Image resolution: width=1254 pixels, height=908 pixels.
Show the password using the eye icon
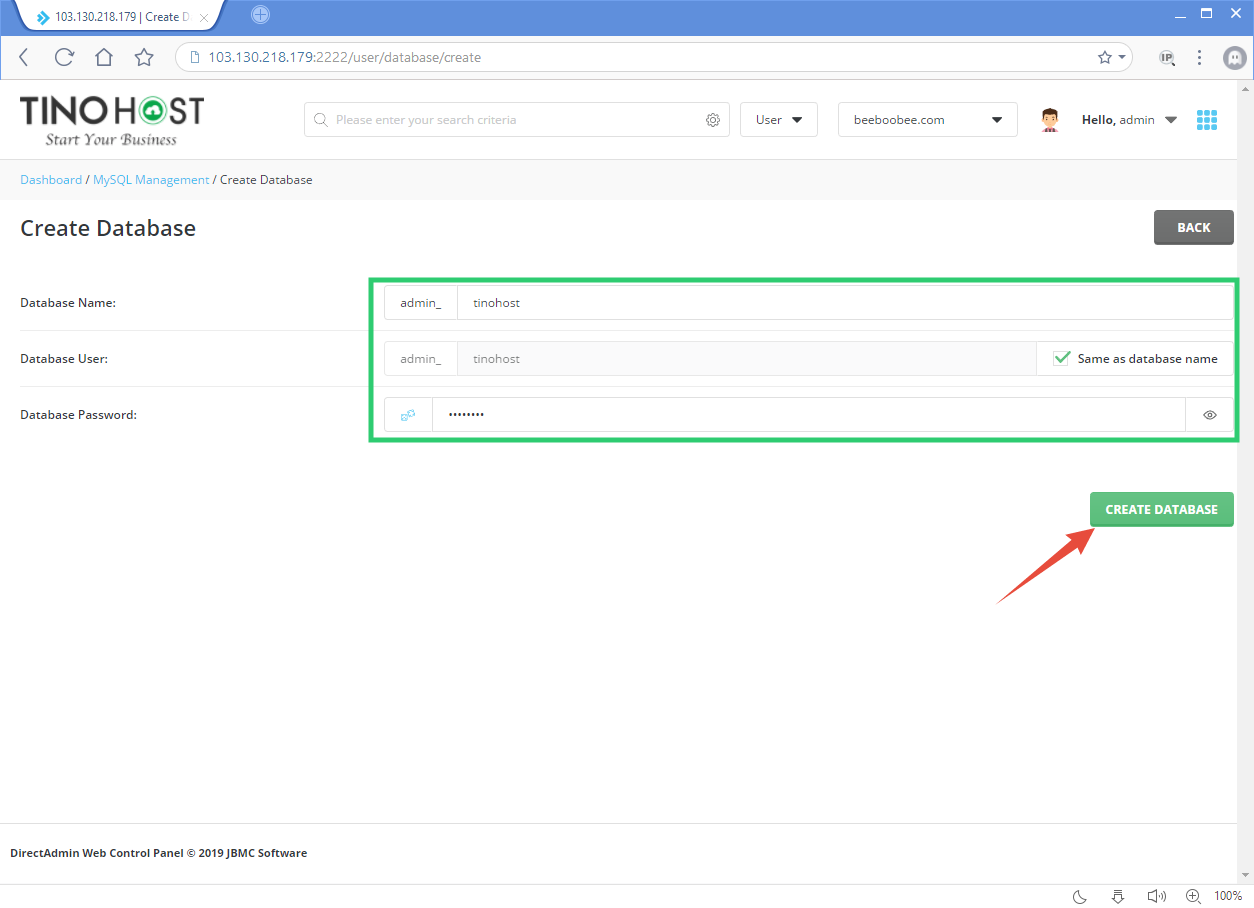[x=1209, y=414]
